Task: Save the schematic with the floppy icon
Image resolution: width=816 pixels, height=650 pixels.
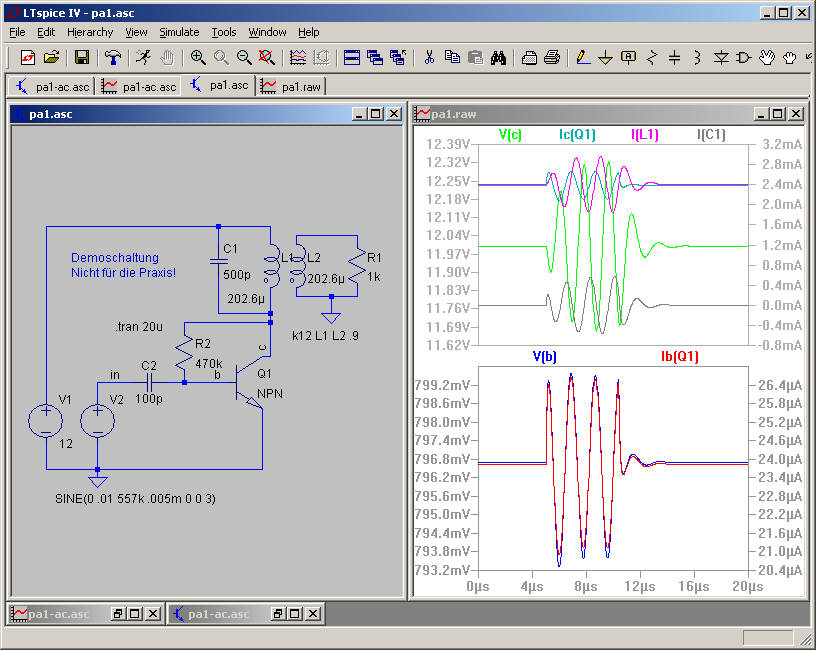Action: [x=82, y=57]
